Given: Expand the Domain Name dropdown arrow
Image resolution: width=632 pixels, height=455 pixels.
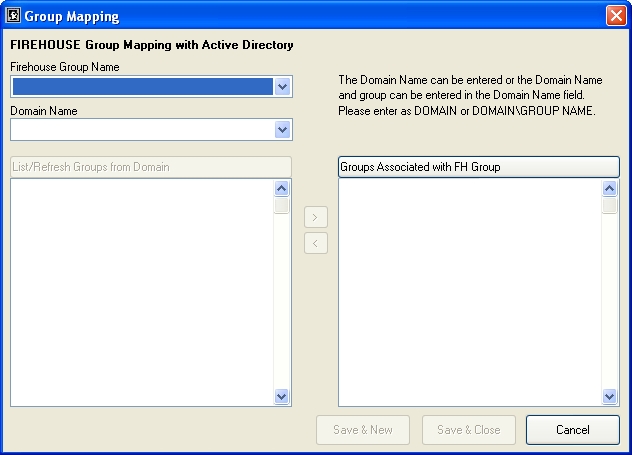Looking at the screenshot, I should click(x=283, y=130).
